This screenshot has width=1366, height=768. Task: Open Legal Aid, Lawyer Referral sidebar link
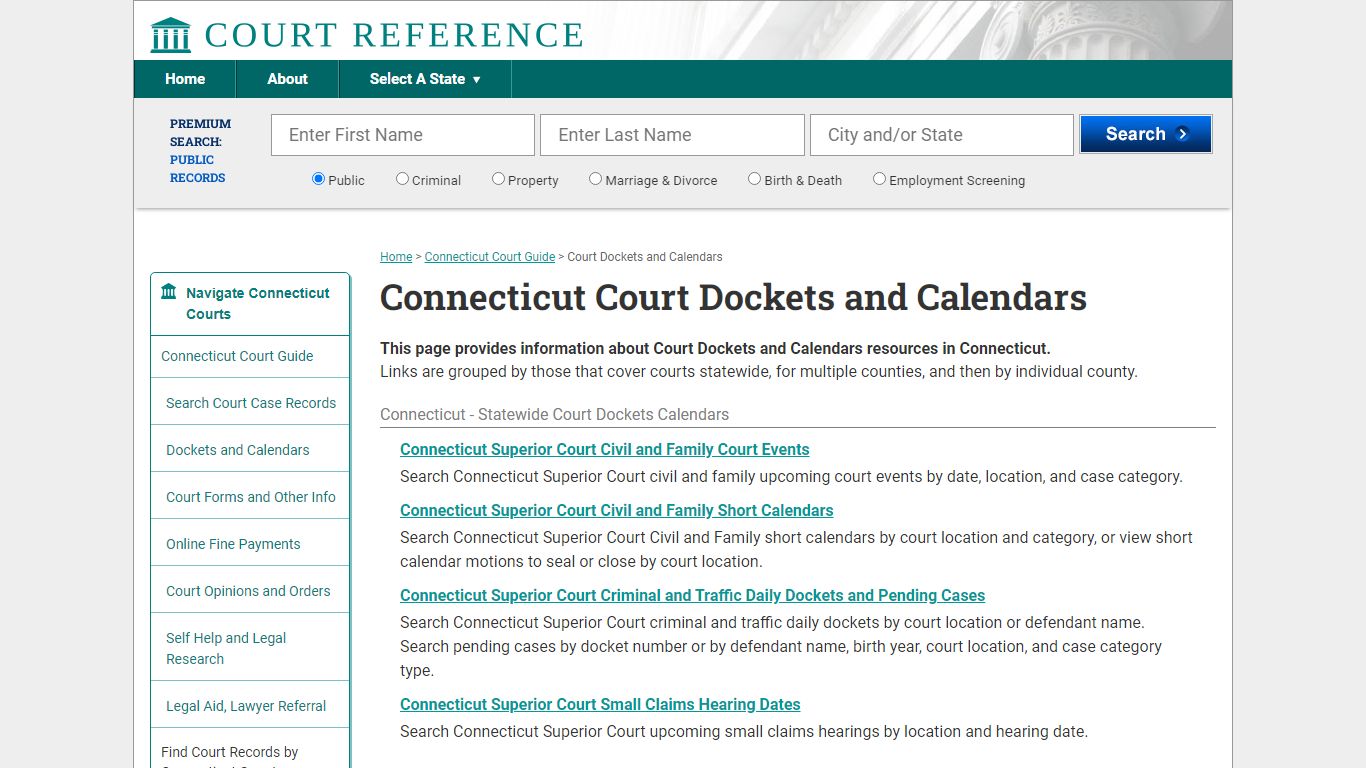point(246,706)
